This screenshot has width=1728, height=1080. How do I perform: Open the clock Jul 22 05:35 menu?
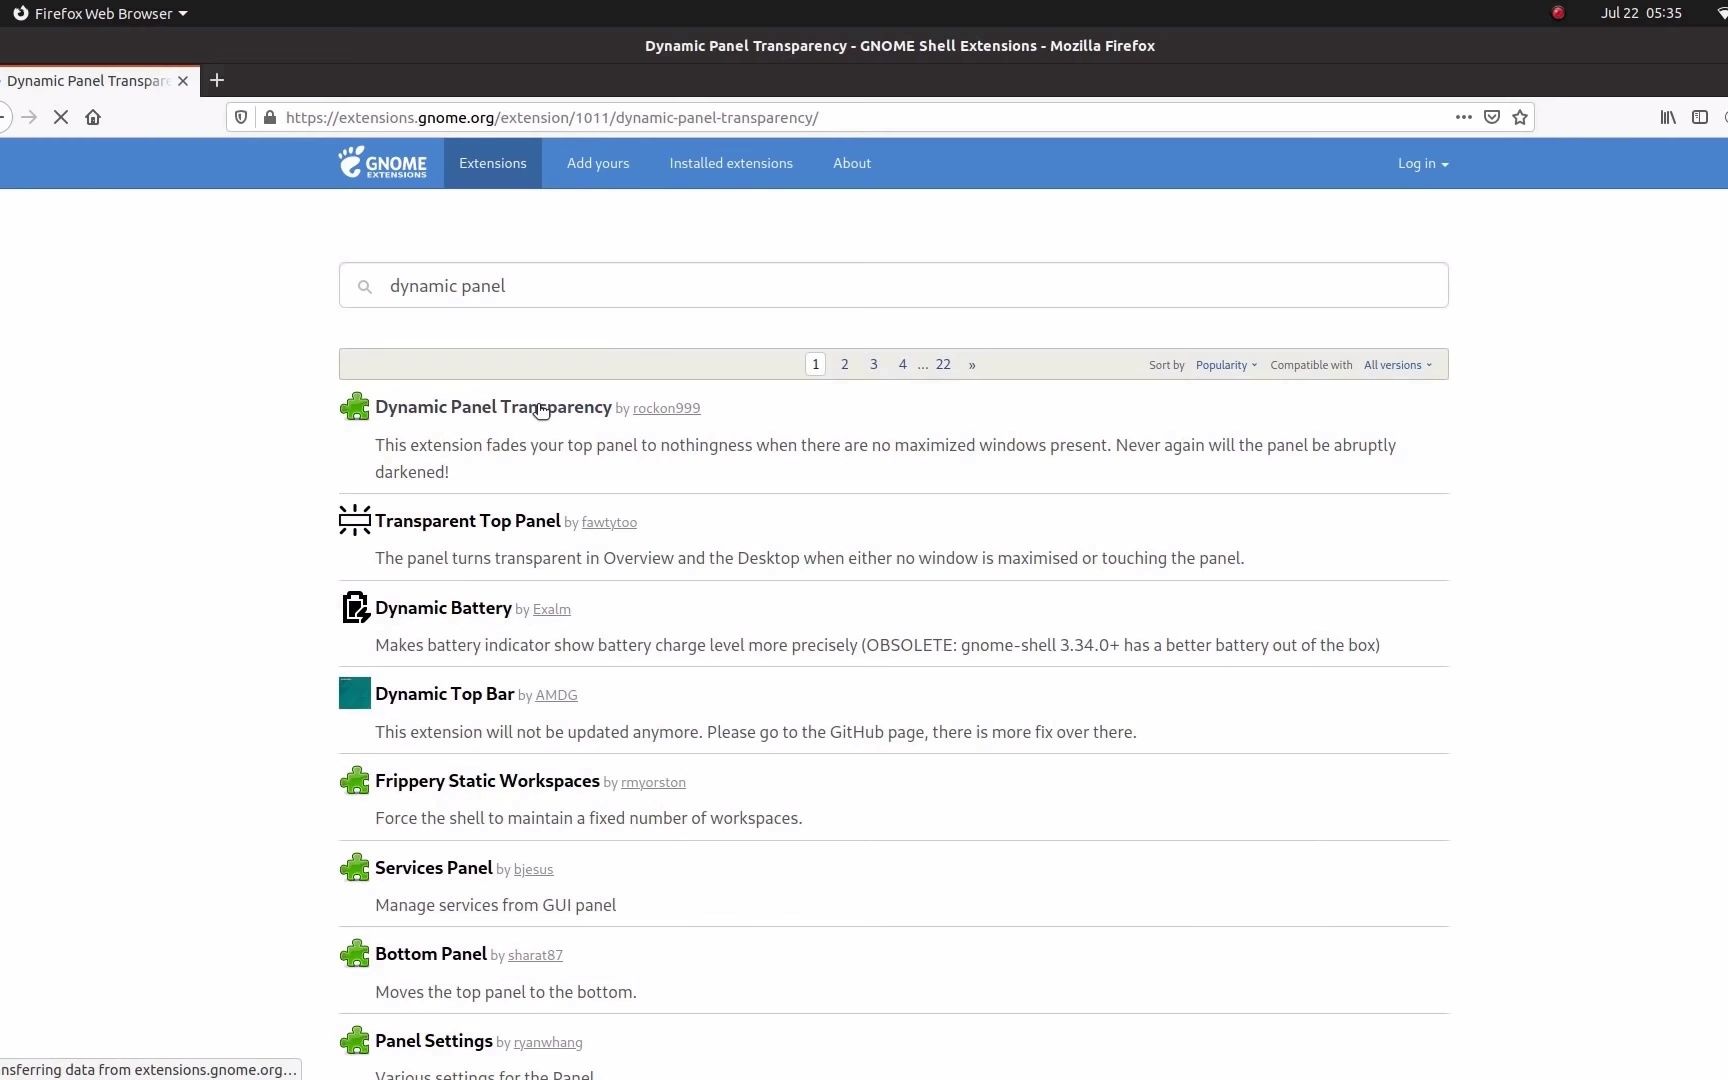1641,13
